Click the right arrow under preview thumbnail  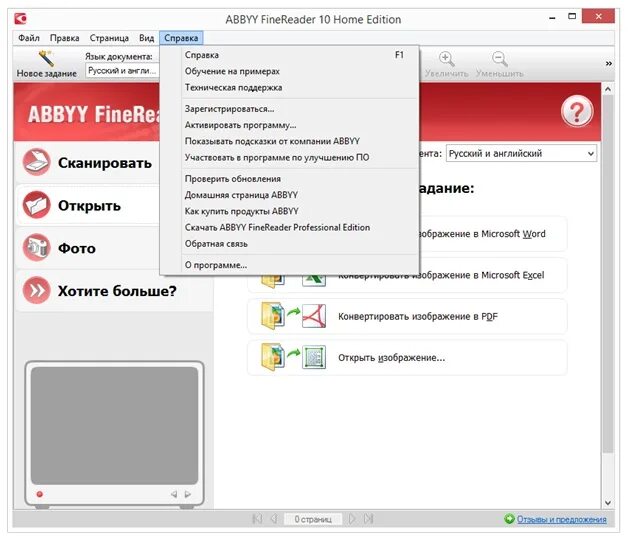pos(188,494)
